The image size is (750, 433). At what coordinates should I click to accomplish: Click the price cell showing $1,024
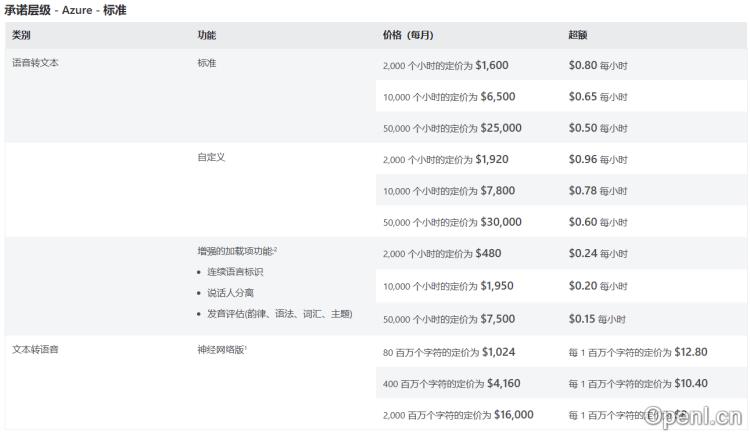coord(449,352)
